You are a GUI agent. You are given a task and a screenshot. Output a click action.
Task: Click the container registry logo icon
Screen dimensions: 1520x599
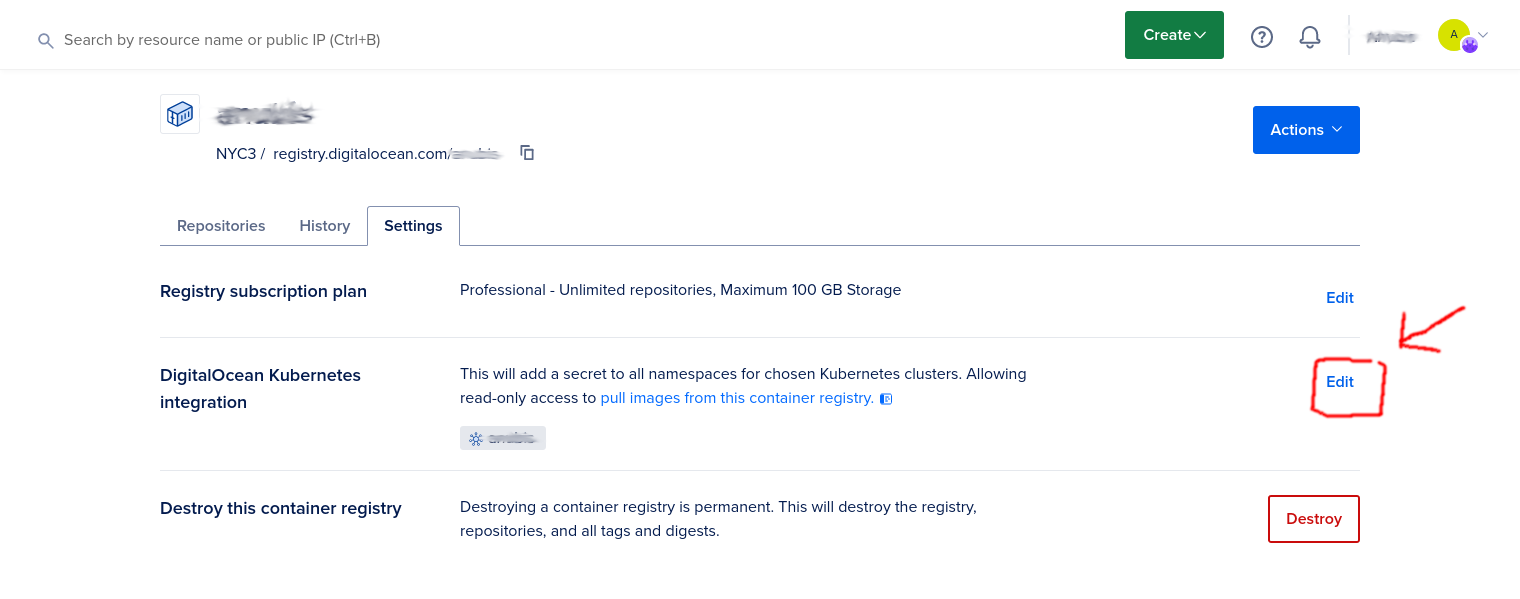[x=180, y=114]
